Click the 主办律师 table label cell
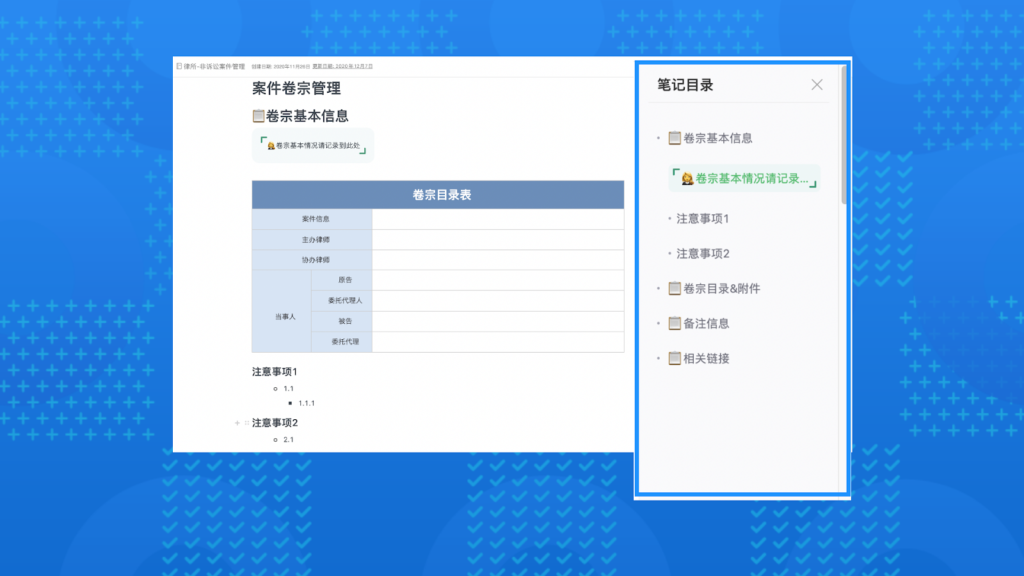The image size is (1024, 576). [x=312, y=240]
